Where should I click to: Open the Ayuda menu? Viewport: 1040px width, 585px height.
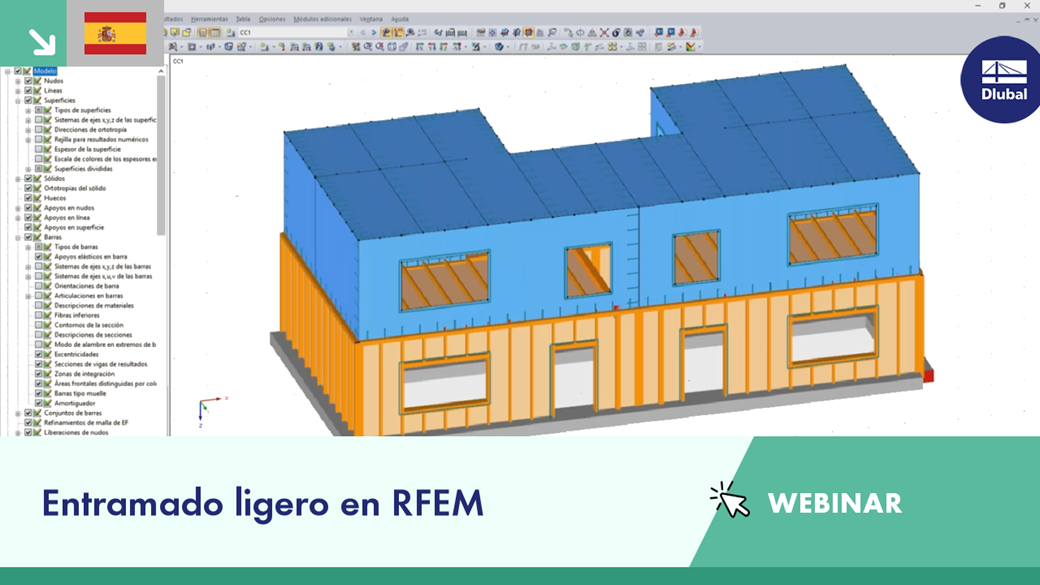400,19
